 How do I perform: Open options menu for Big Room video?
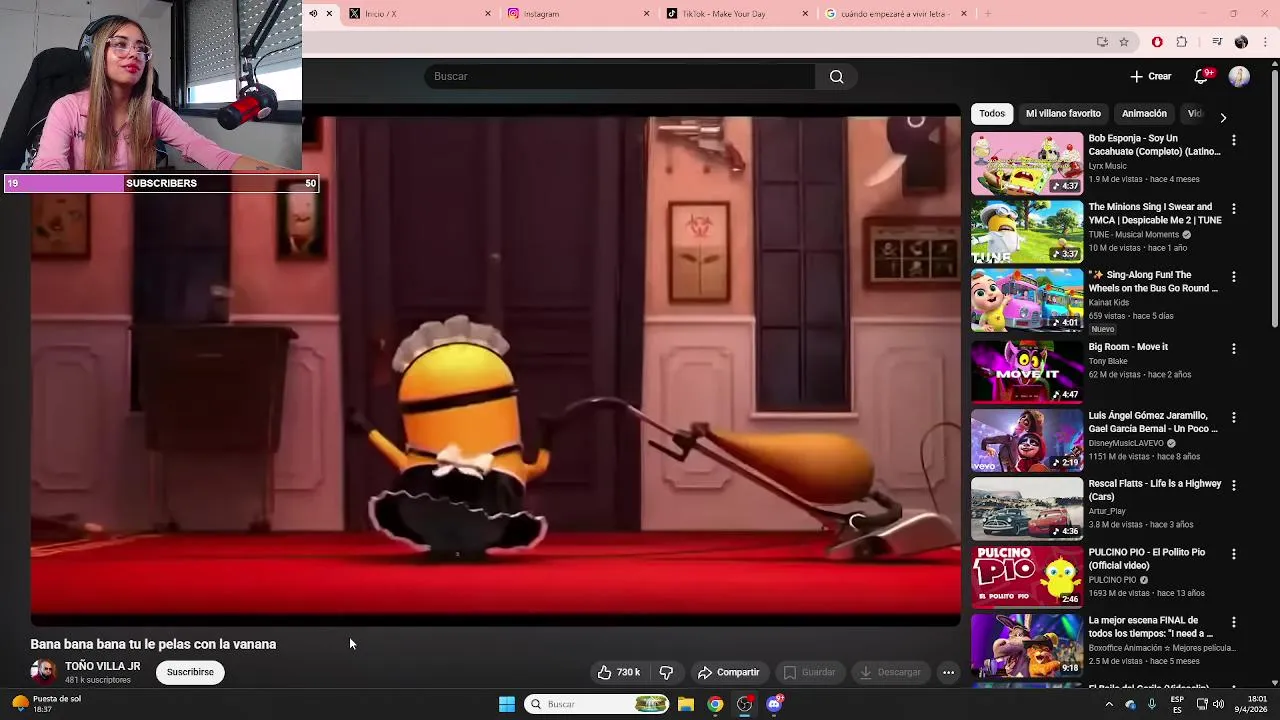pyautogui.click(x=1234, y=349)
